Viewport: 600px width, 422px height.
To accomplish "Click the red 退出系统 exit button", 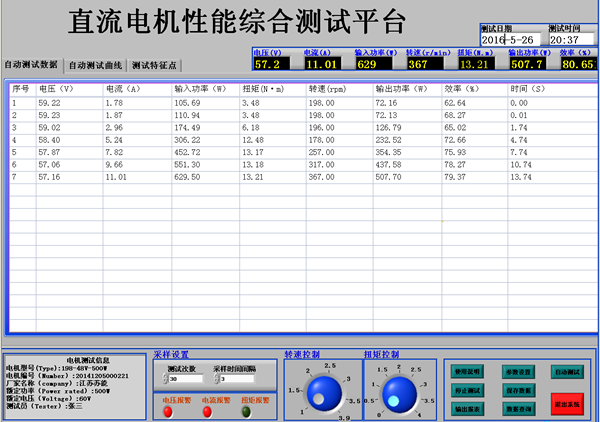I will coord(568,400).
